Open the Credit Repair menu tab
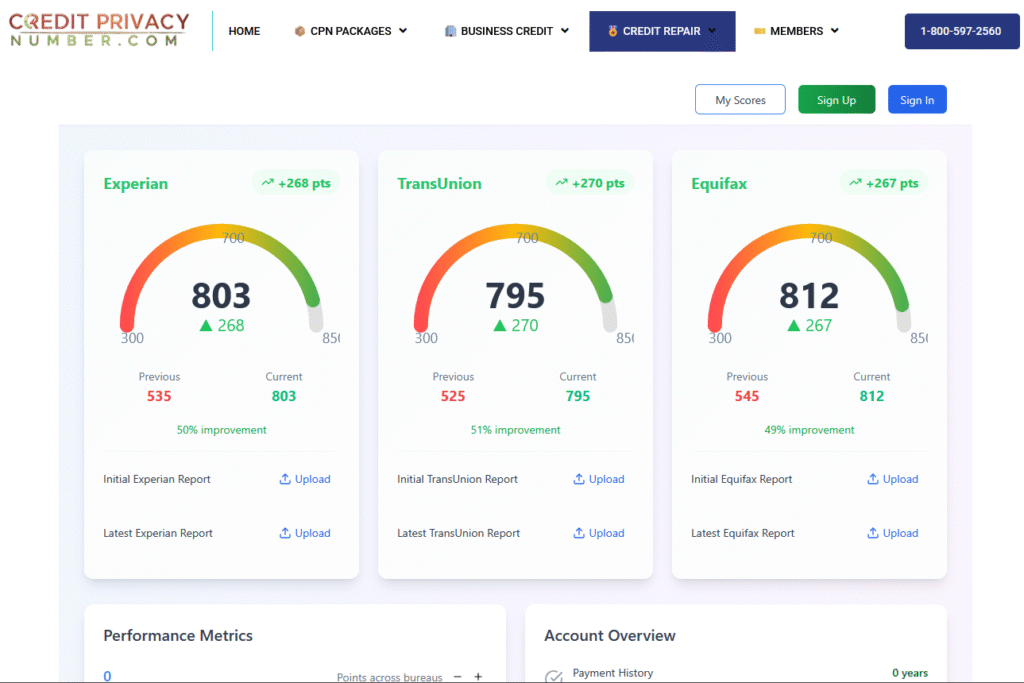Image resolution: width=1024 pixels, height=683 pixels. click(662, 31)
